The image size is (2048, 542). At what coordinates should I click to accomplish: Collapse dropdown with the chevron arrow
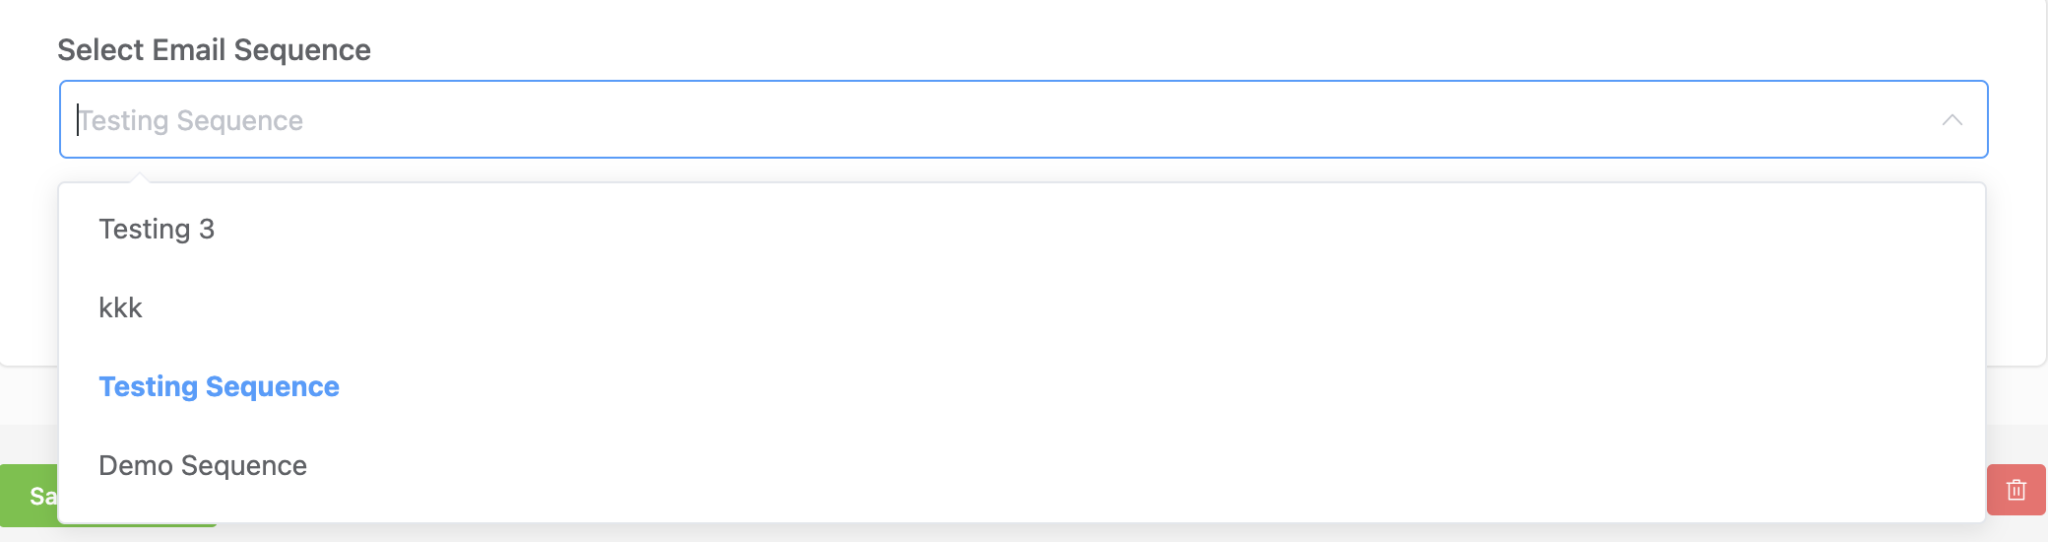[1951, 120]
